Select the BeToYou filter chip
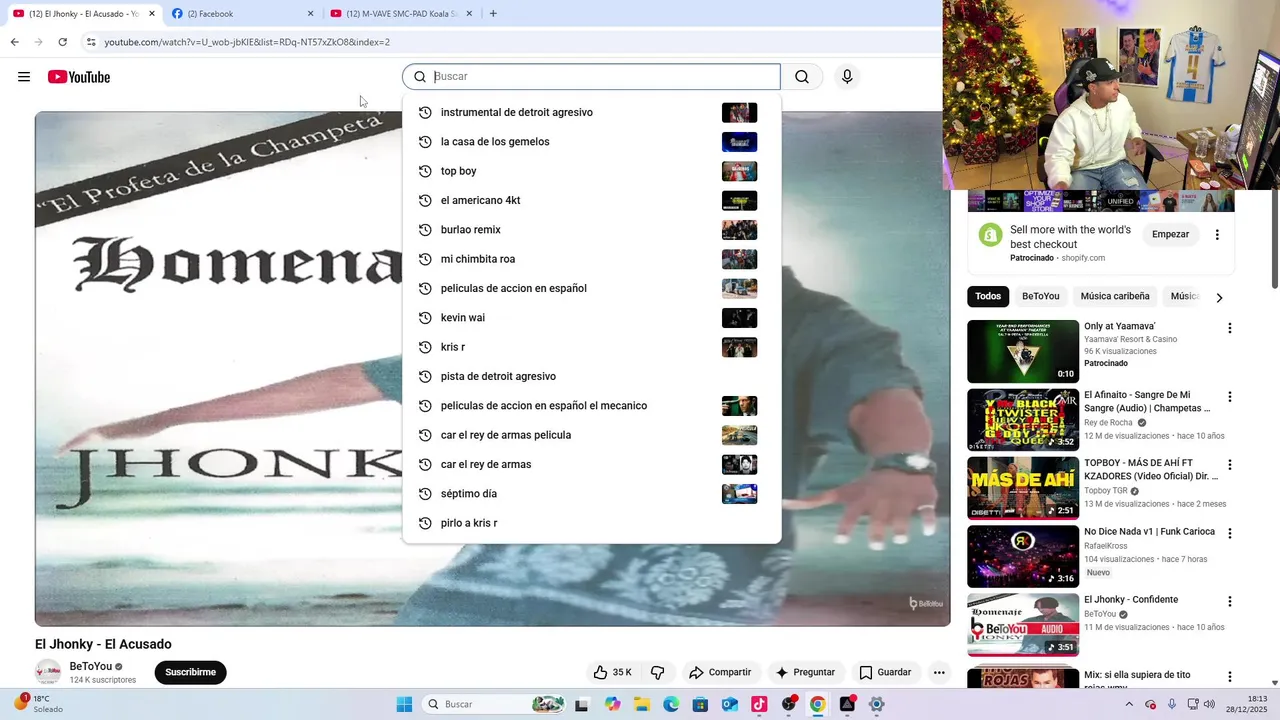1280x720 pixels. coord(1040,296)
